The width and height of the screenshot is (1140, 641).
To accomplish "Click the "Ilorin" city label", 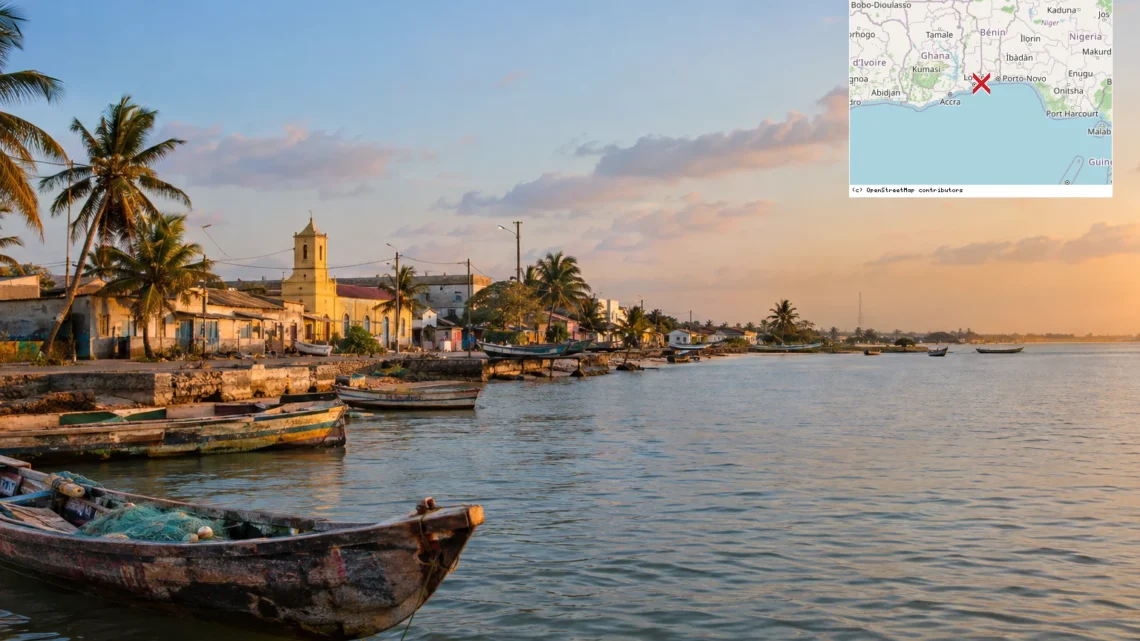I will (x=1030, y=39).
